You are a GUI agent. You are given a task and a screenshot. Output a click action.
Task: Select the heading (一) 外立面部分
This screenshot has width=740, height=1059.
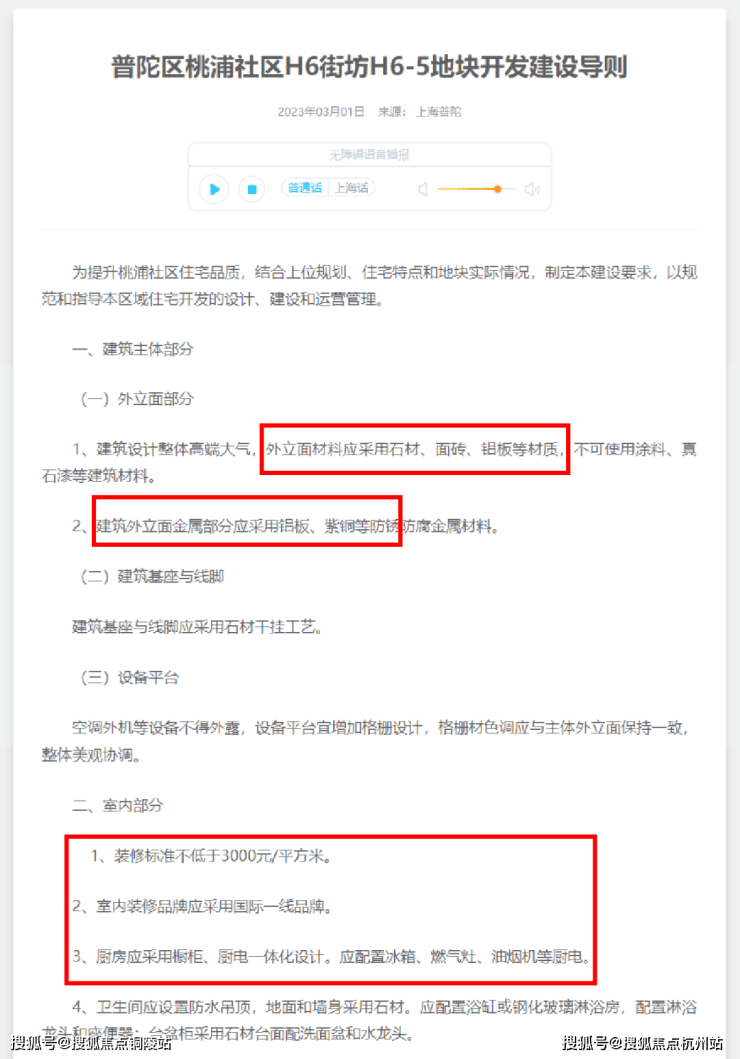[136, 399]
